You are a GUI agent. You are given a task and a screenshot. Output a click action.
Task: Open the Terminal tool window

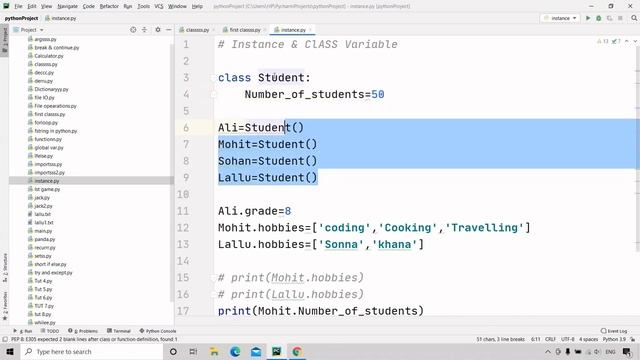coord(119,331)
